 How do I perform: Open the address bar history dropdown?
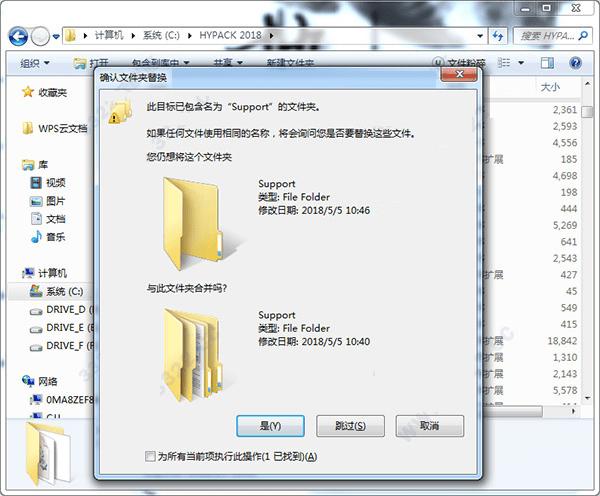[480, 36]
